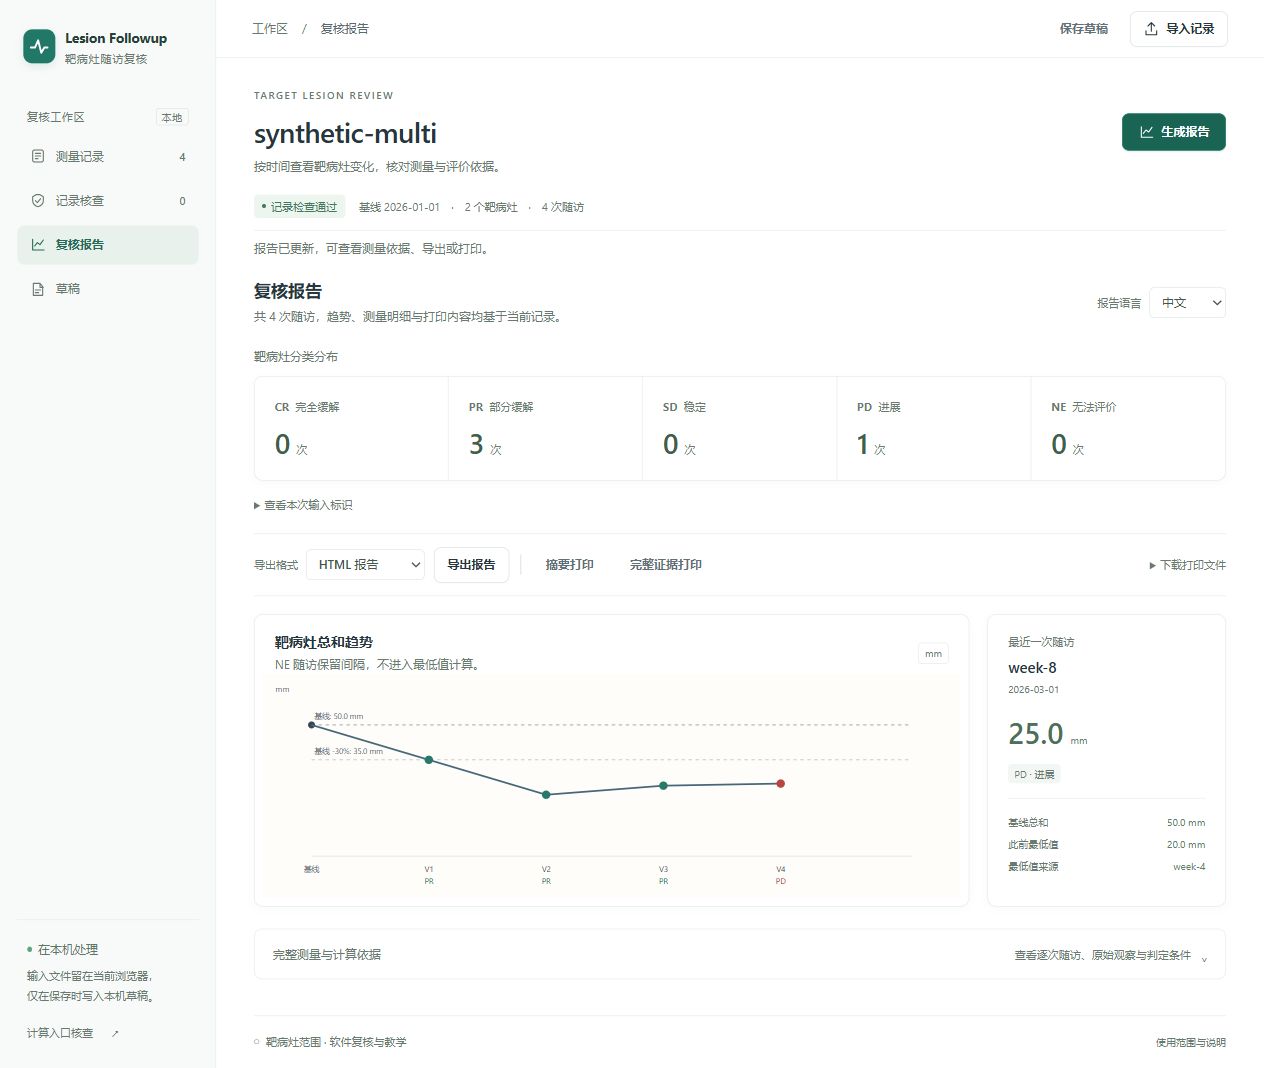Click the 此前最低值 20.0 mm value

click(1186, 845)
